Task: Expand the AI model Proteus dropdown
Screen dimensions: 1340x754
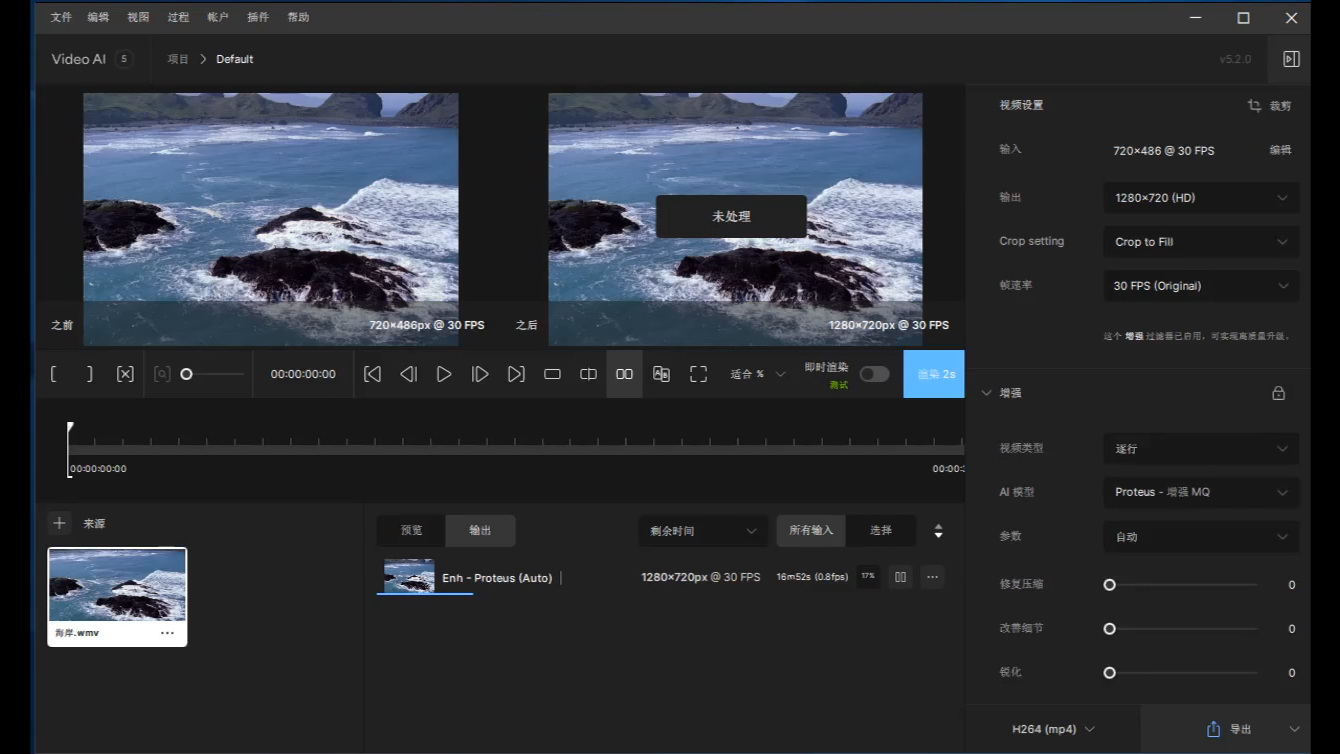Action: 1200,492
